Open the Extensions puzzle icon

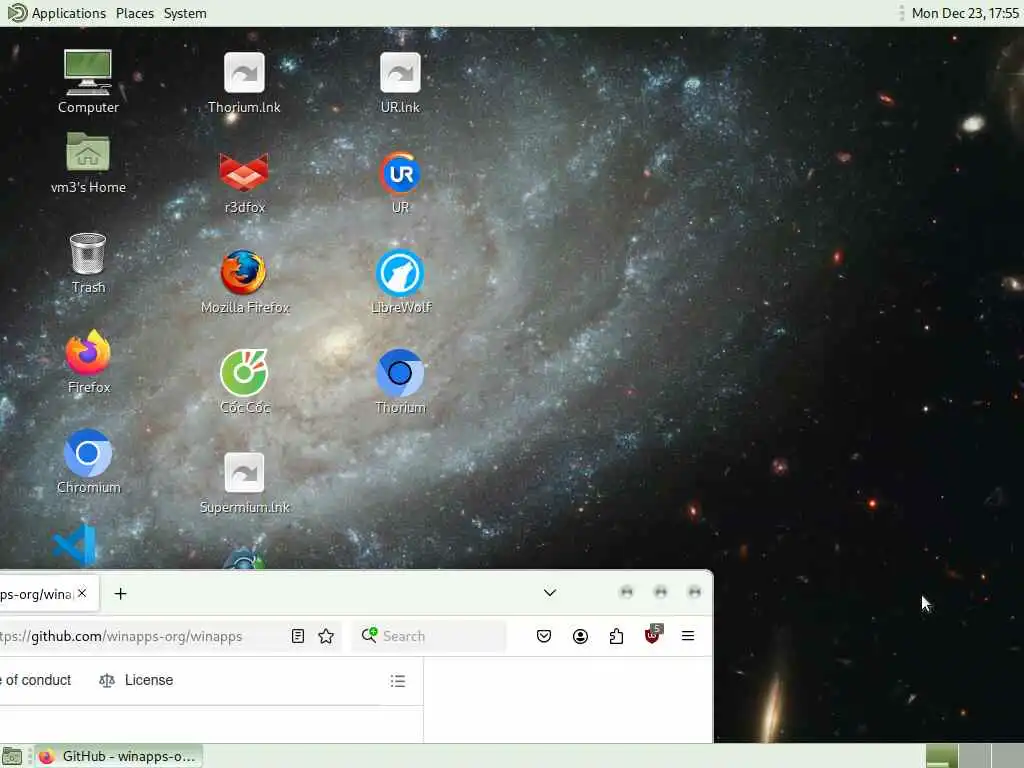pos(616,636)
